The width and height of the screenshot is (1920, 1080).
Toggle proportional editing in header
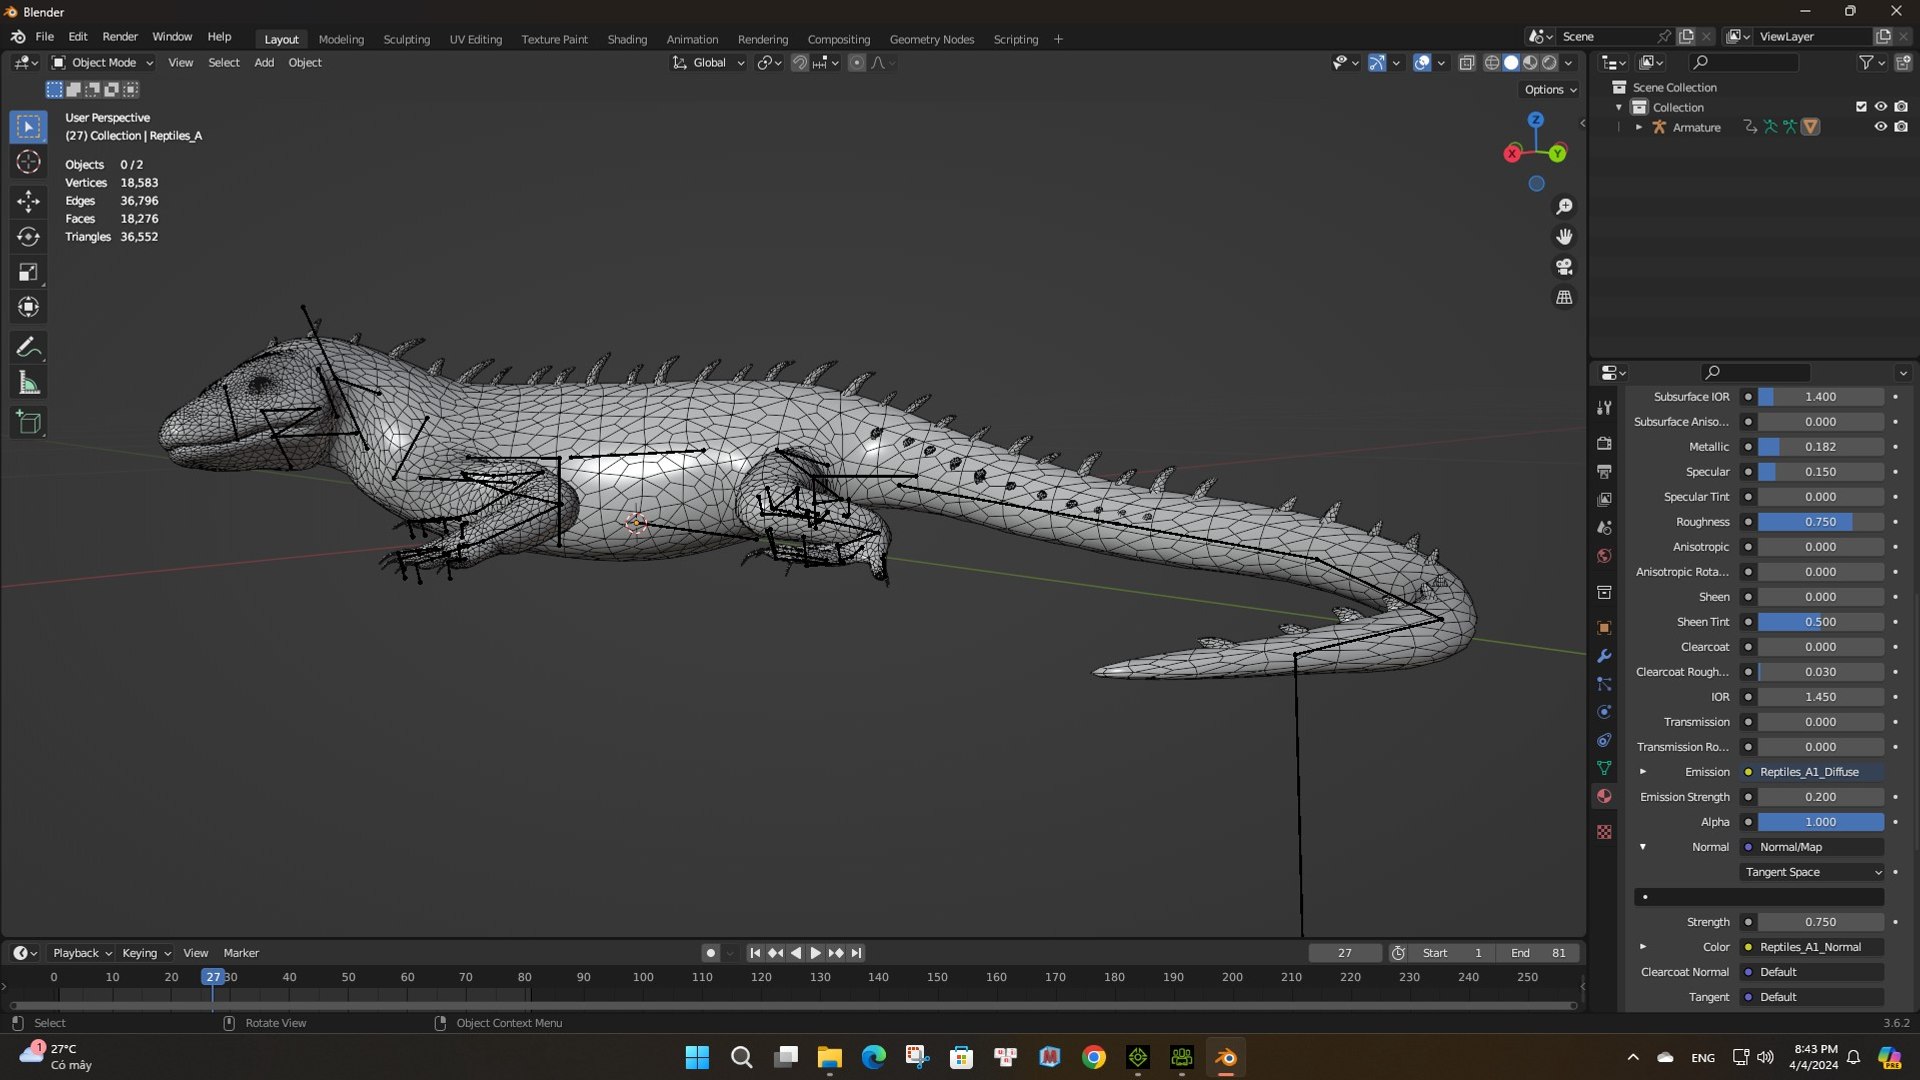coord(856,63)
